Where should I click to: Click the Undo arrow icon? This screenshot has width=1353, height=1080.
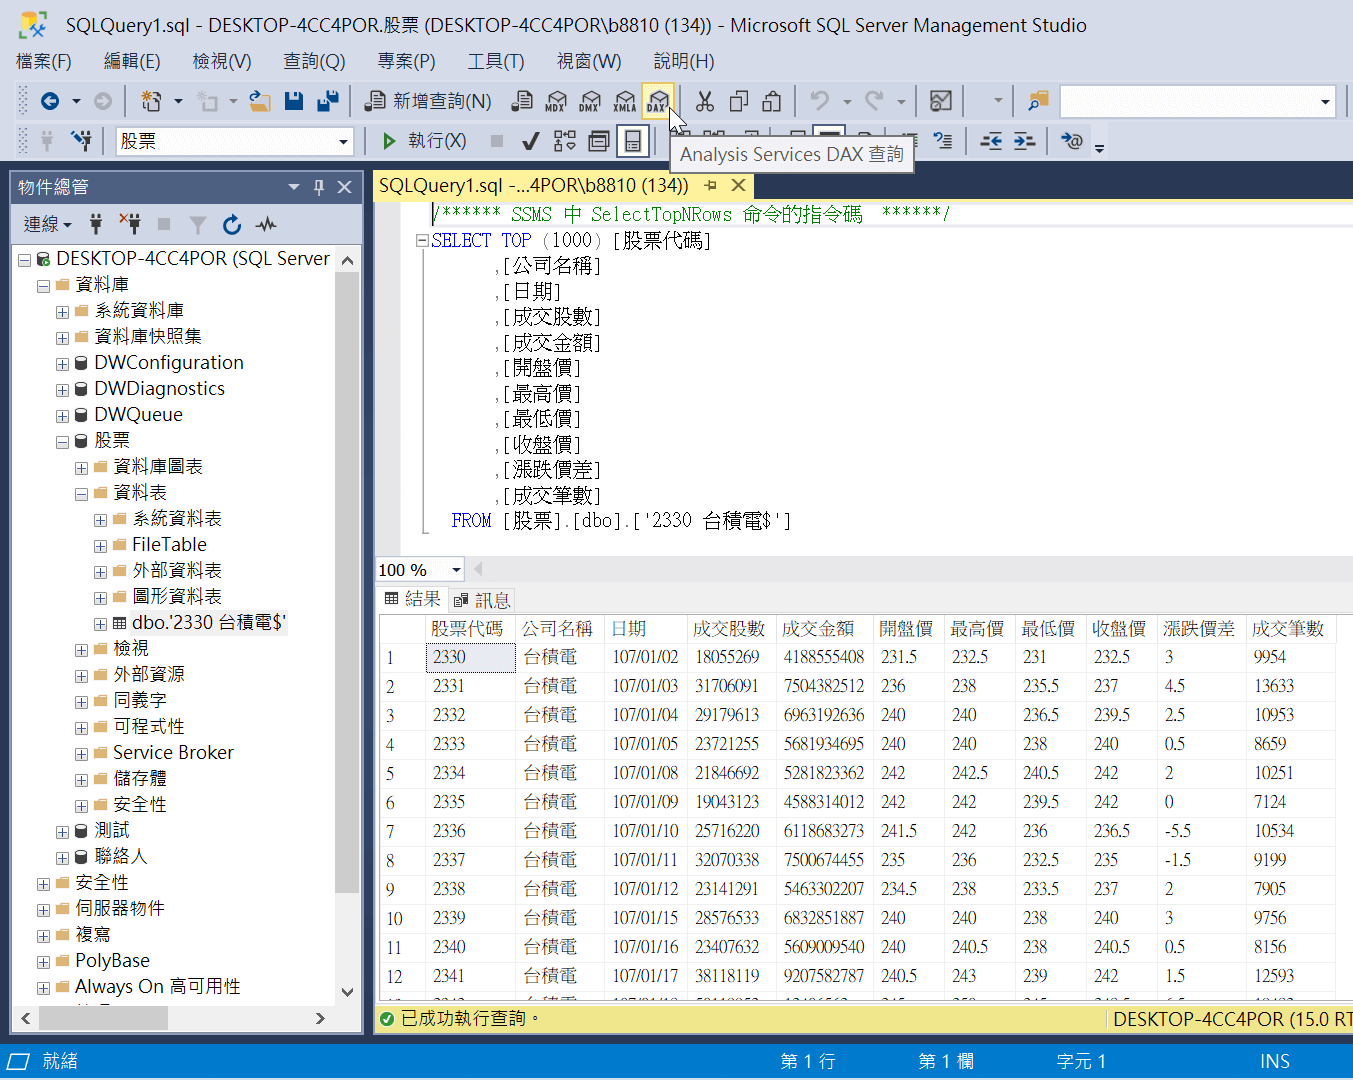[820, 101]
